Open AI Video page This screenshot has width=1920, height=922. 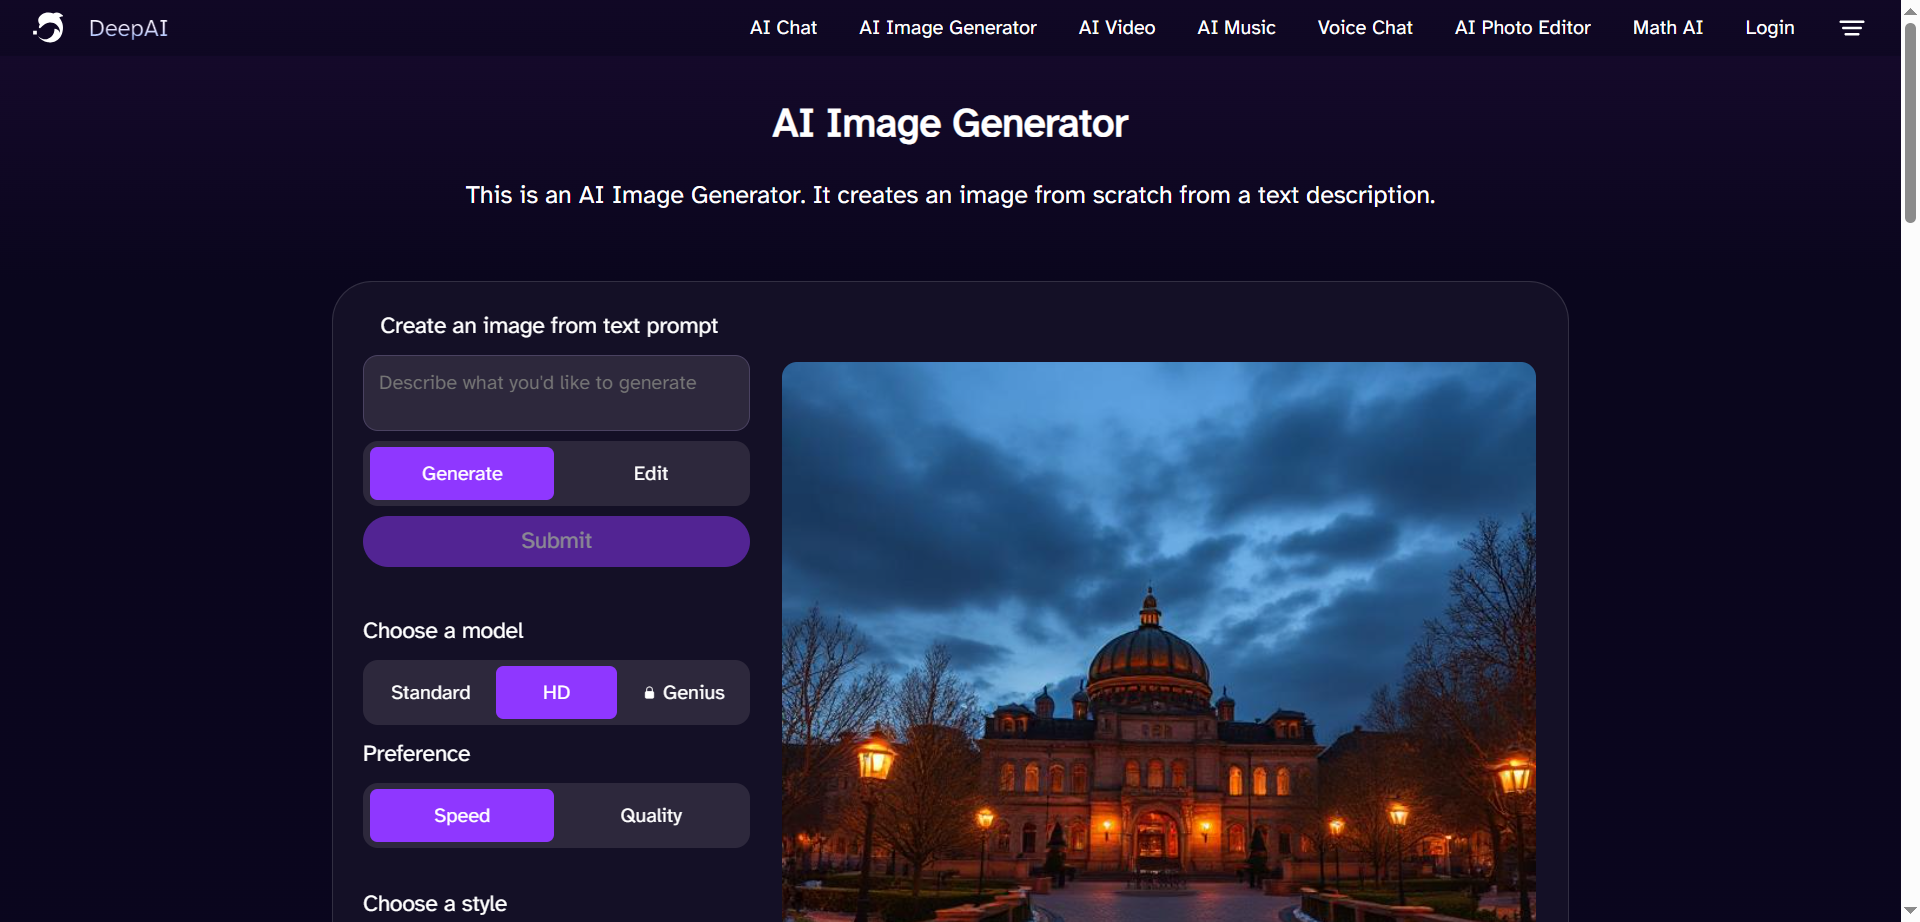[x=1116, y=28]
